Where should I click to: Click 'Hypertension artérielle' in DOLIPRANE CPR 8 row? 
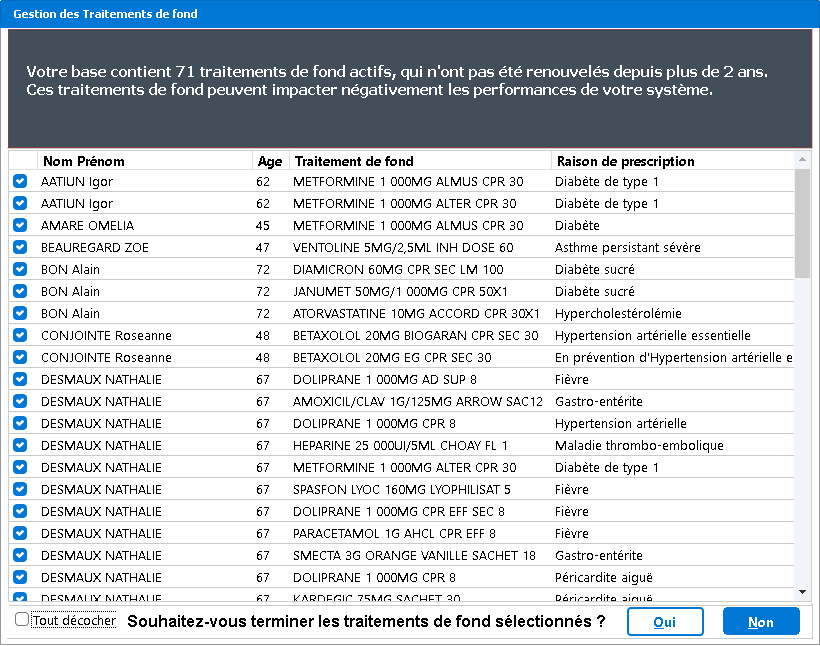pos(621,423)
